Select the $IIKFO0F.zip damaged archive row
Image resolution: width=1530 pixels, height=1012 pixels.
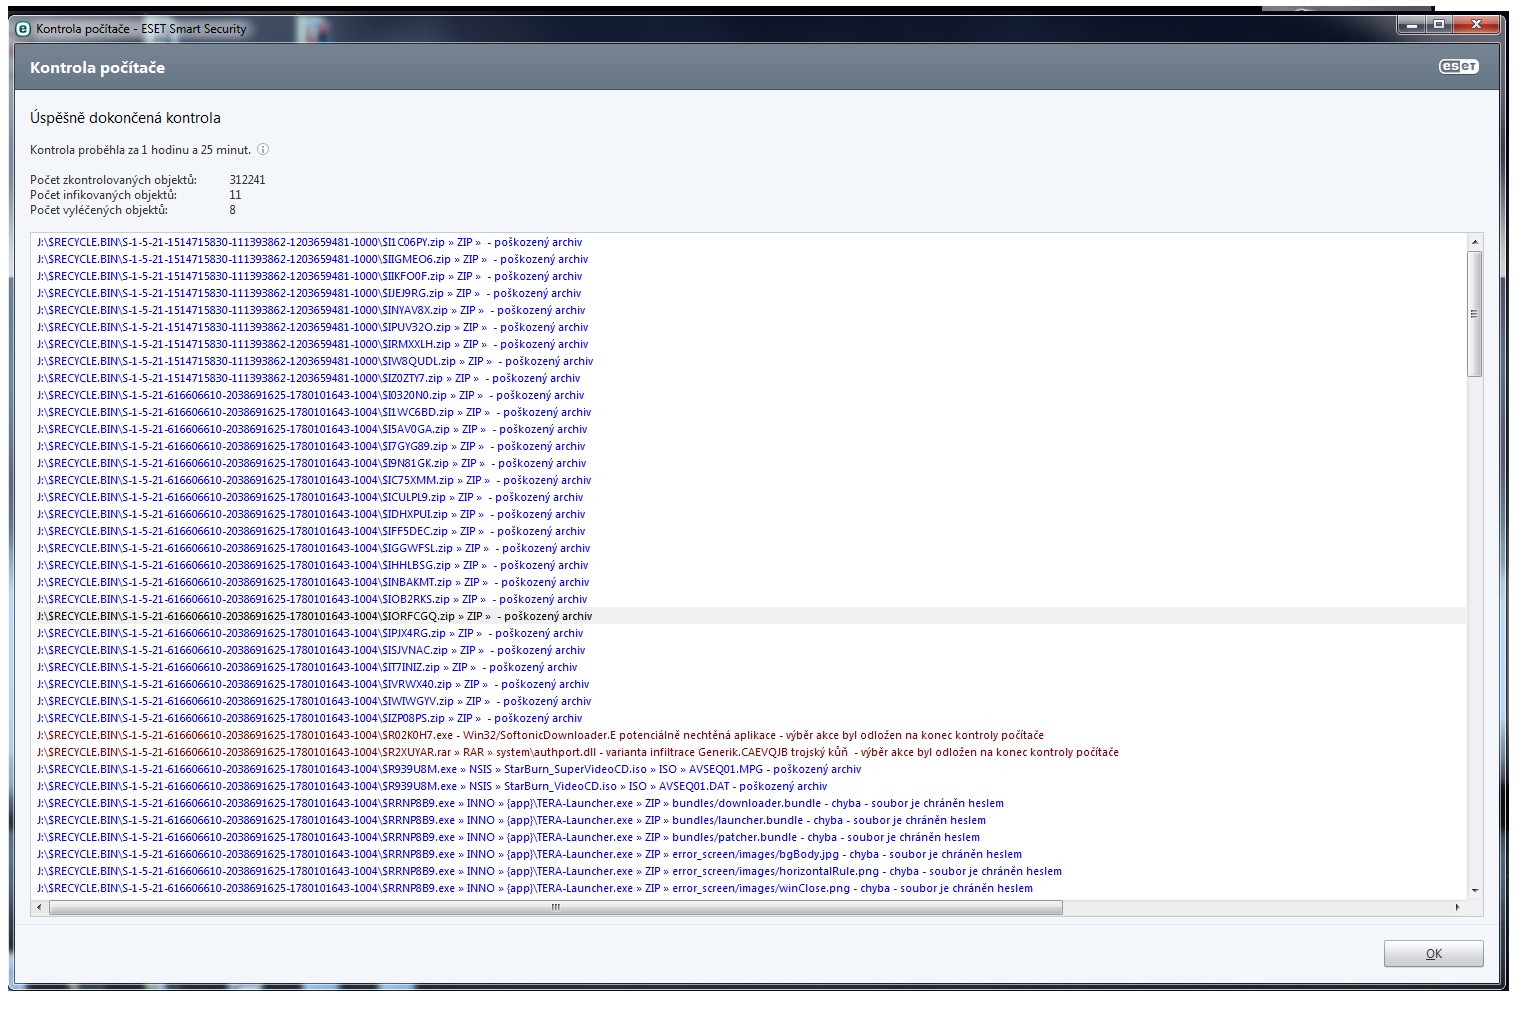click(750, 276)
